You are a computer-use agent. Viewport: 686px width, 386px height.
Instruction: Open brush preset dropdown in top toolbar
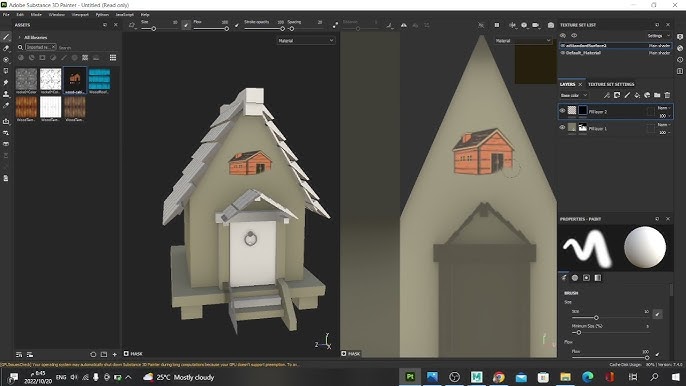click(132, 25)
